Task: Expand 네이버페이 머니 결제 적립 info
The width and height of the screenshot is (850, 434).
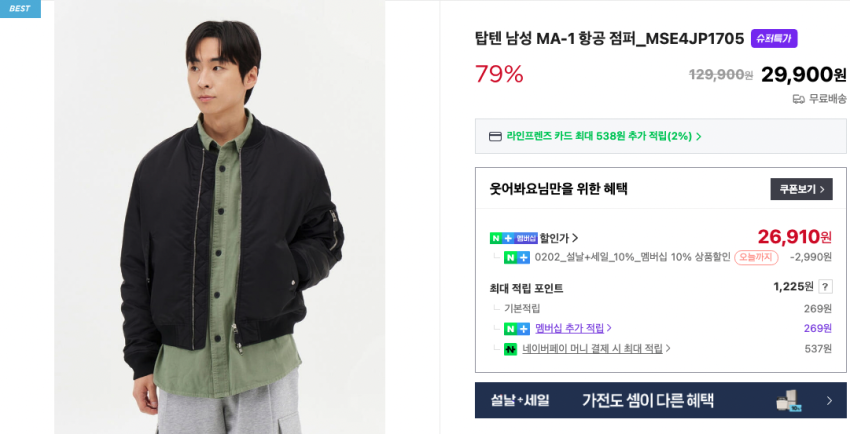Action: tap(597, 349)
